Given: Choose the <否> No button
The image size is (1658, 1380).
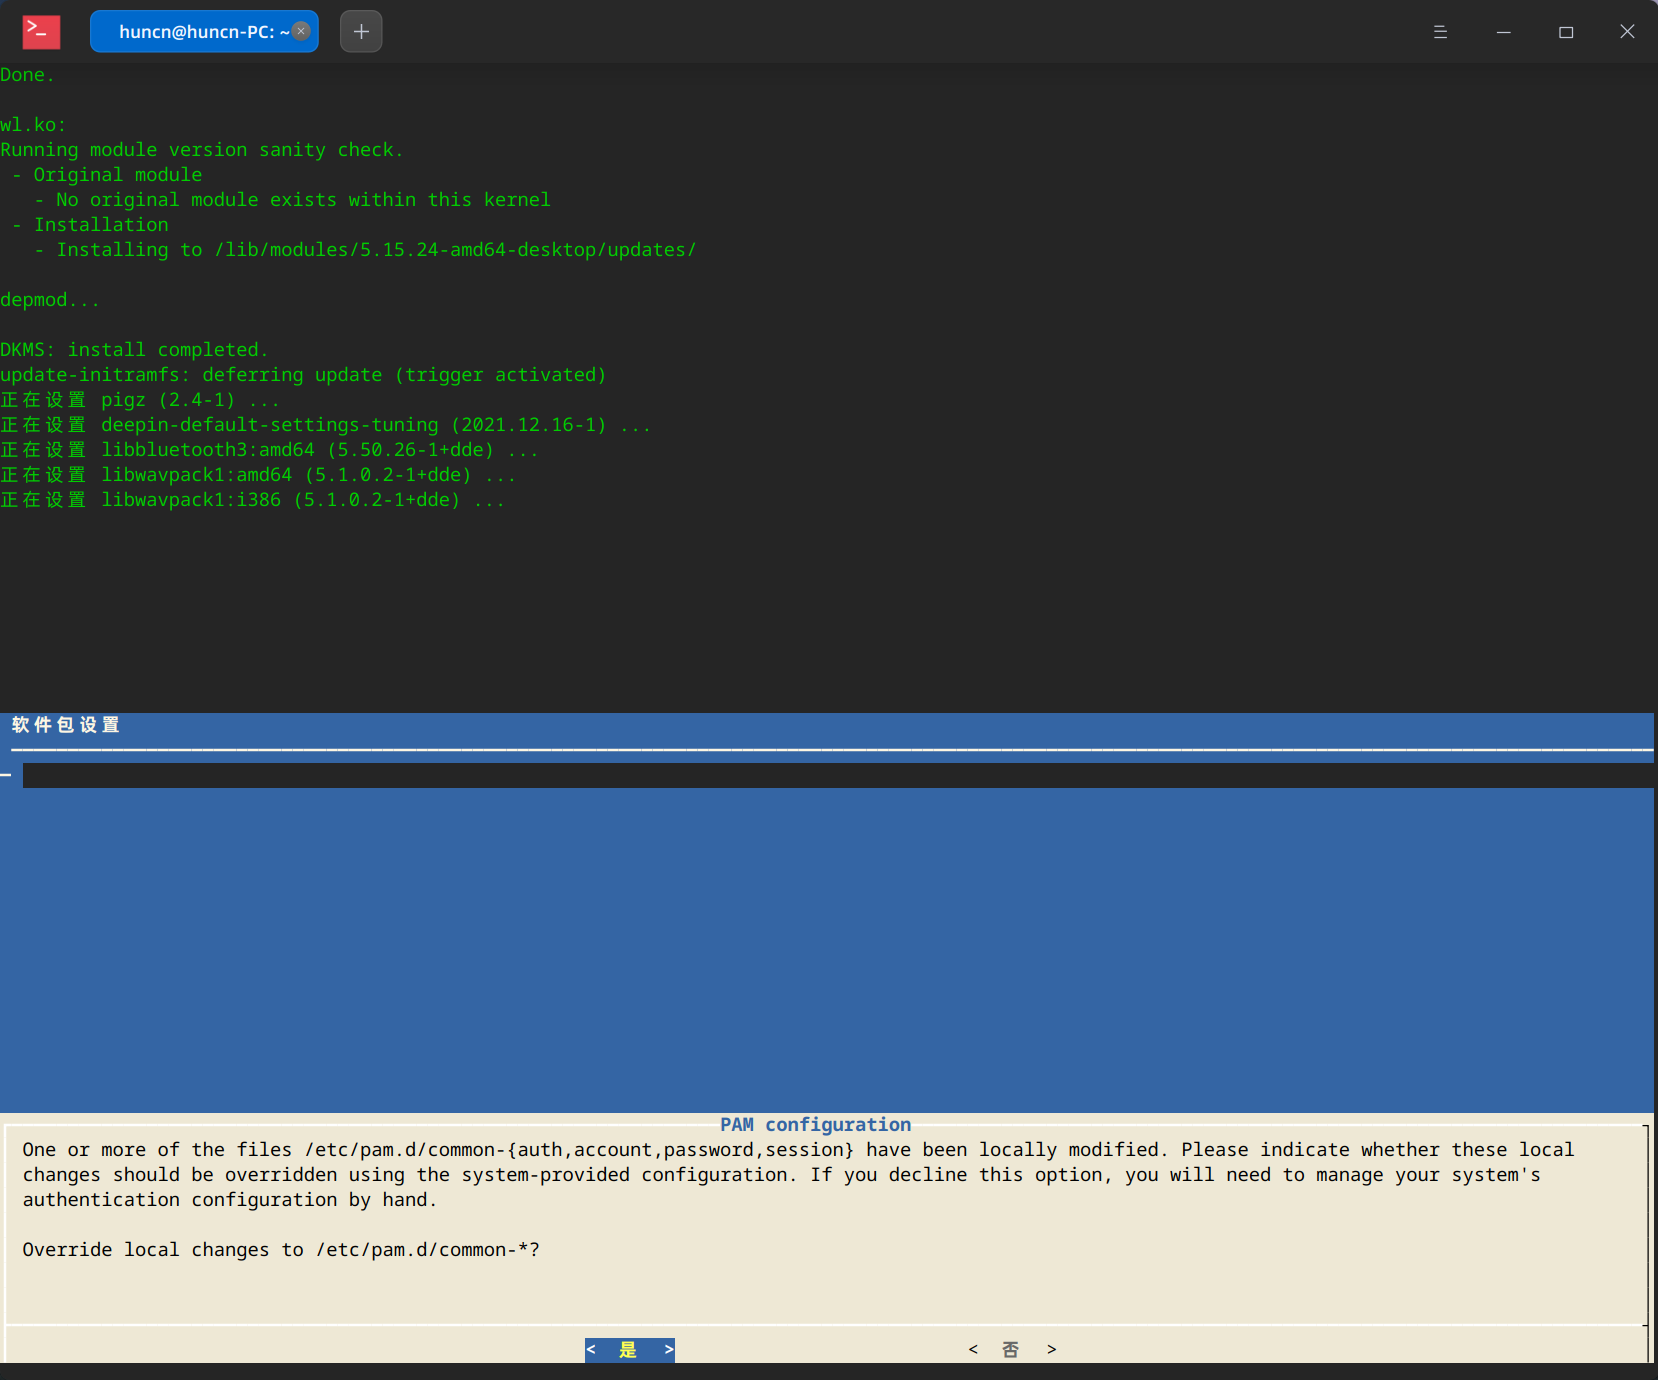Looking at the screenshot, I should [1011, 1350].
